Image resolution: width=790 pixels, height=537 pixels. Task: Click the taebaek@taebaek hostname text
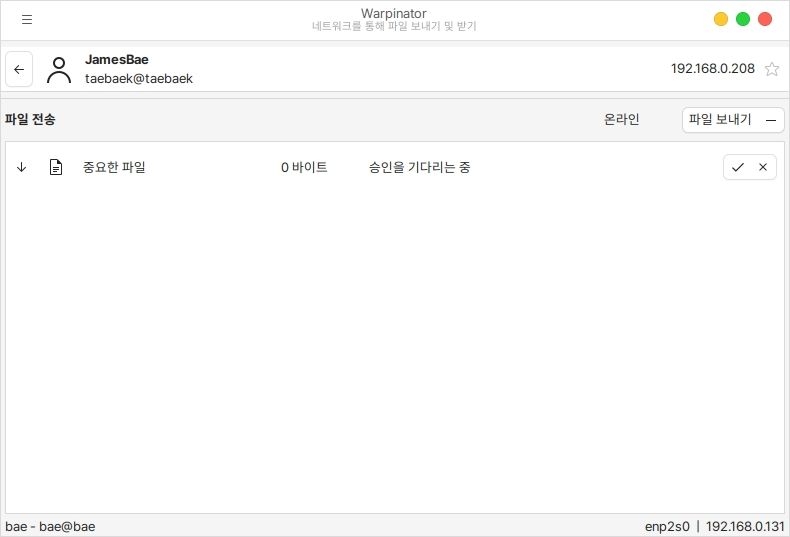[x=139, y=78]
